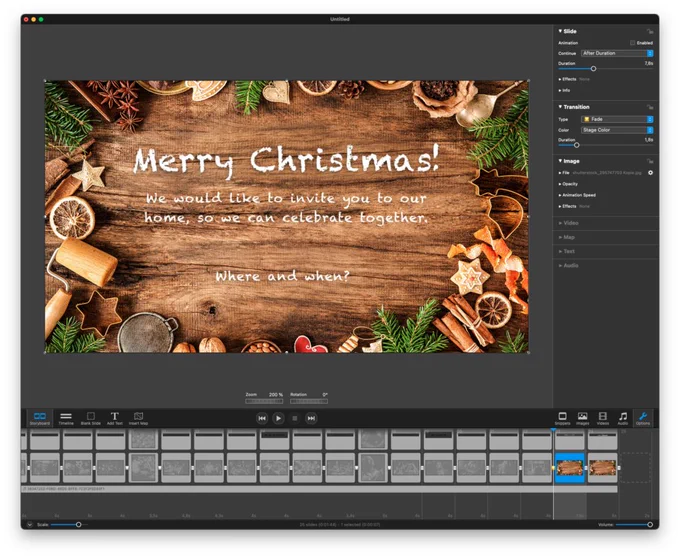Switch to Storyboard view
This screenshot has height=557, width=680.
pos(39,418)
